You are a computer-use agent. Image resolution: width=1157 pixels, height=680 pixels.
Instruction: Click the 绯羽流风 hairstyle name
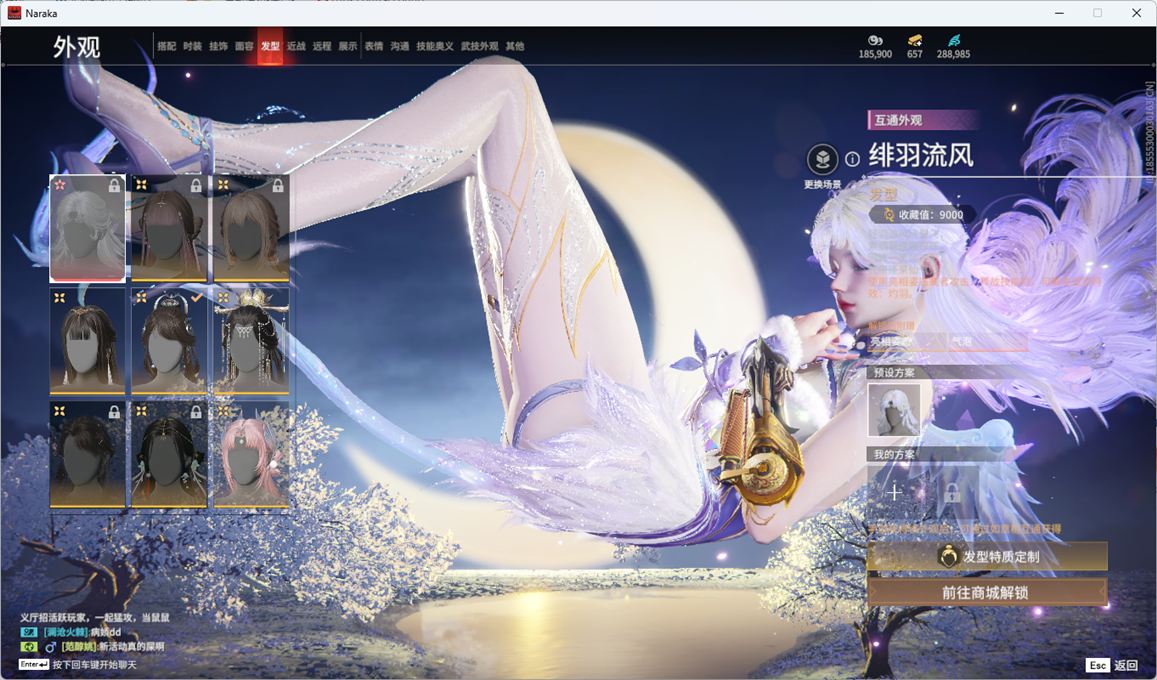pyautogui.click(x=921, y=156)
